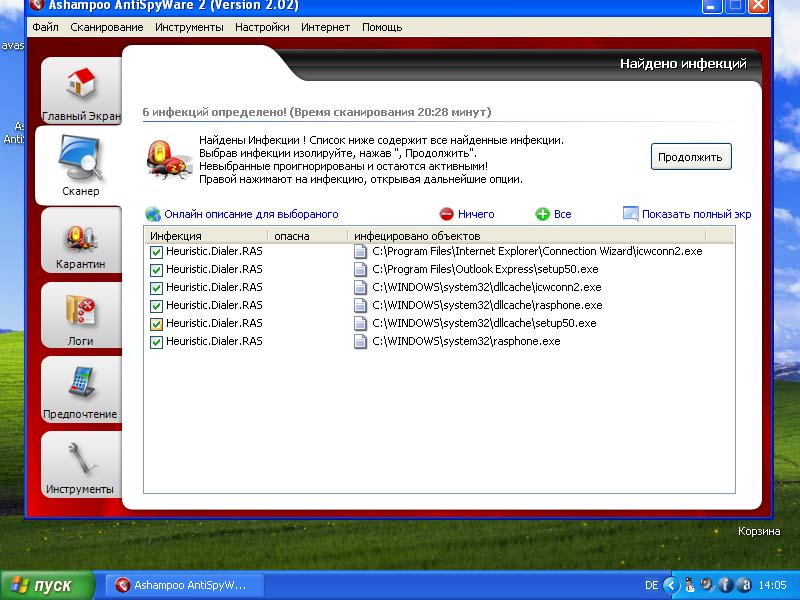Viewport: 800px width, 600px height.
Task: Open Онлайн описание для выбораного link
Action: click(251, 214)
